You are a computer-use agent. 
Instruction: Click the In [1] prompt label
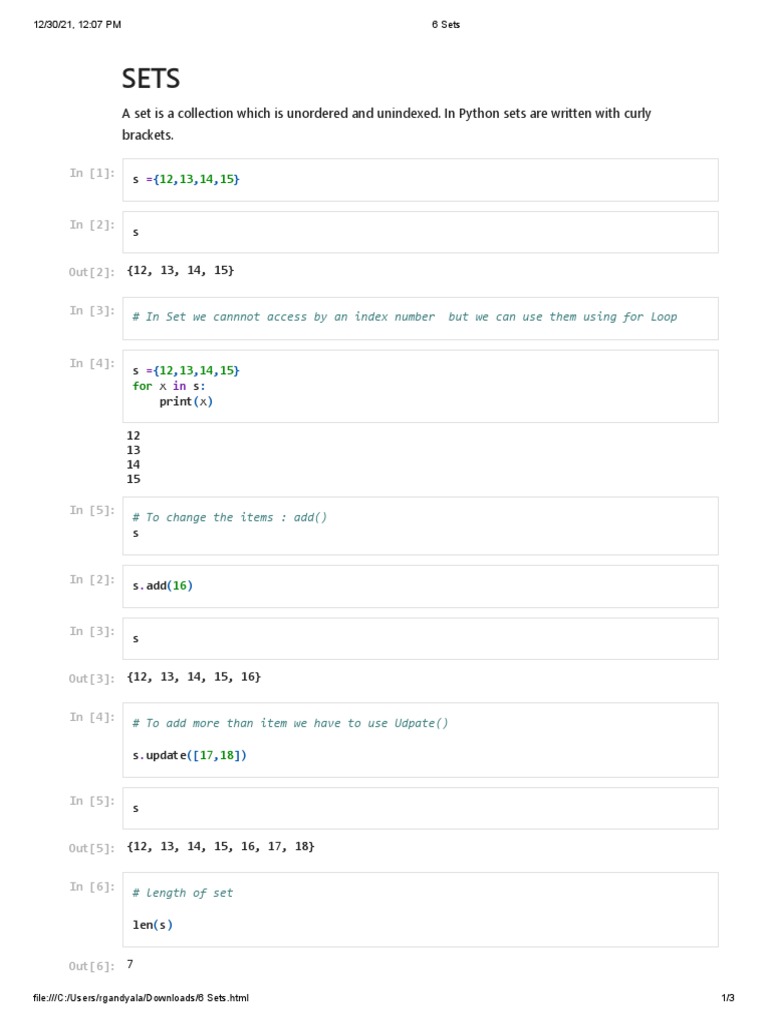coord(92,173)
